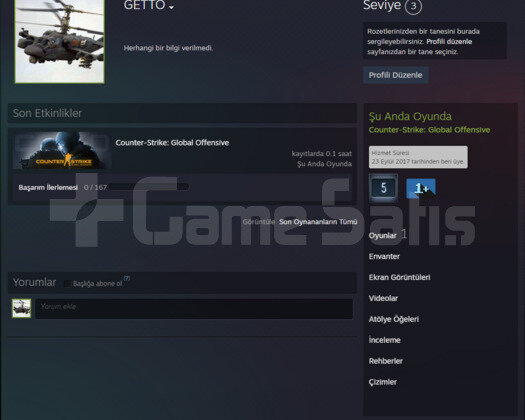Click the Hizmet Süresi membership badge
Screen dimensions: 525x420
pos(418,157)
